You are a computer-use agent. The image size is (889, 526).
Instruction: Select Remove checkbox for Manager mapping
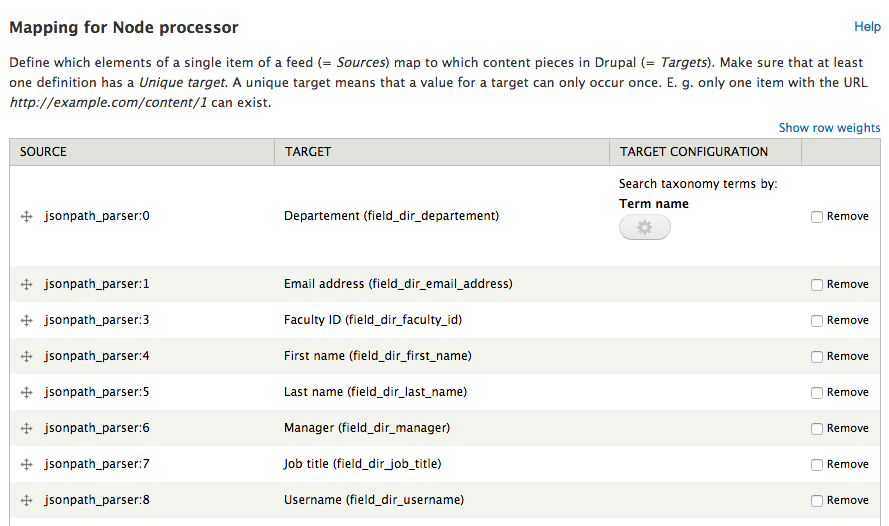816,429
